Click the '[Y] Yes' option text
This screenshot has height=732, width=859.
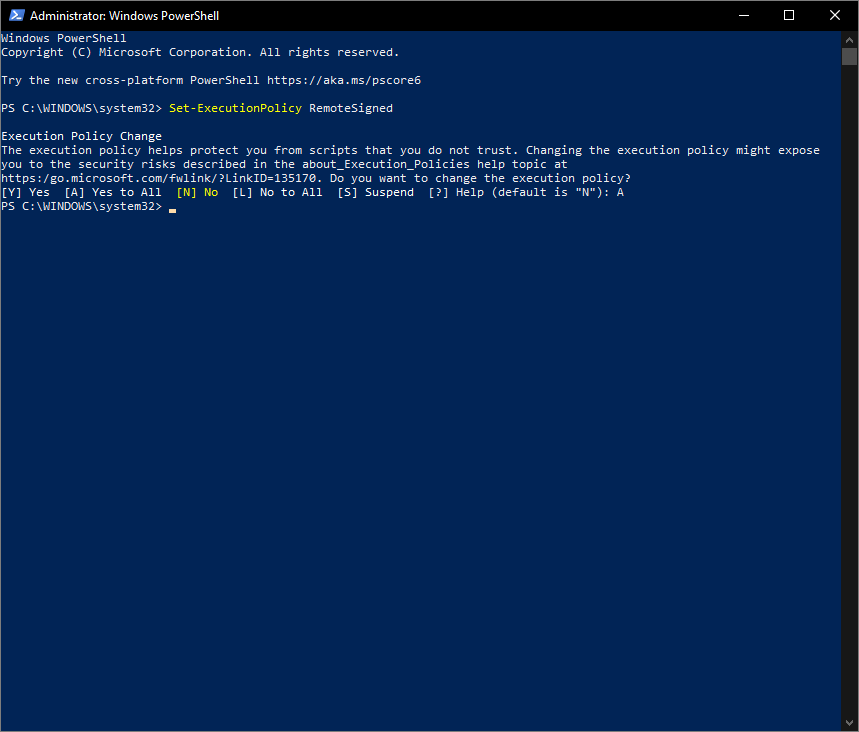[x=25, y=192]
